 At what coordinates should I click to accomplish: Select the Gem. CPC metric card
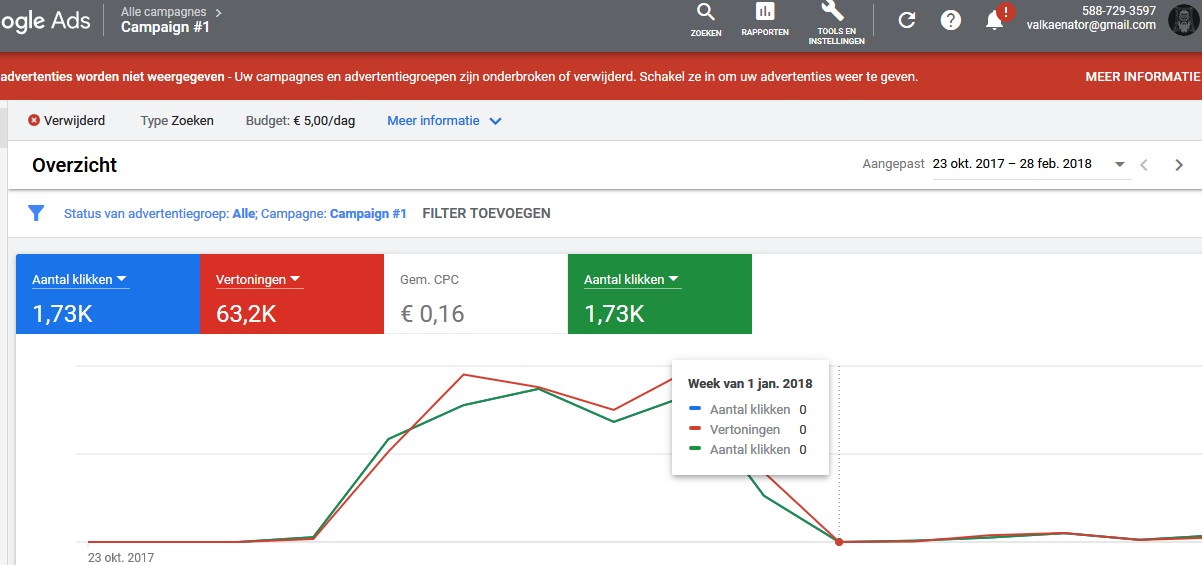(475, 295)
